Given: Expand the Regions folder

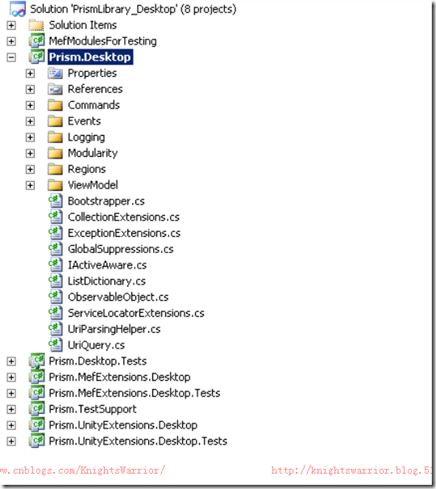Looking at the screenshot, I should [x=30, y=169].
